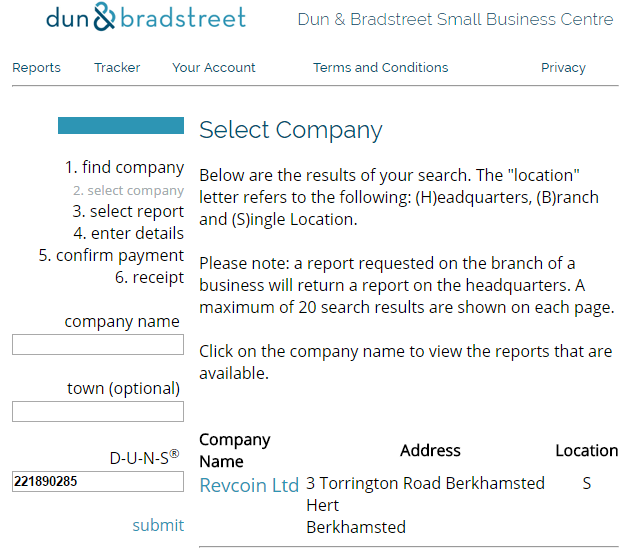Open the Revcoin Ltd company link
This screenshot has height=553, width=635.
point(249,485)
